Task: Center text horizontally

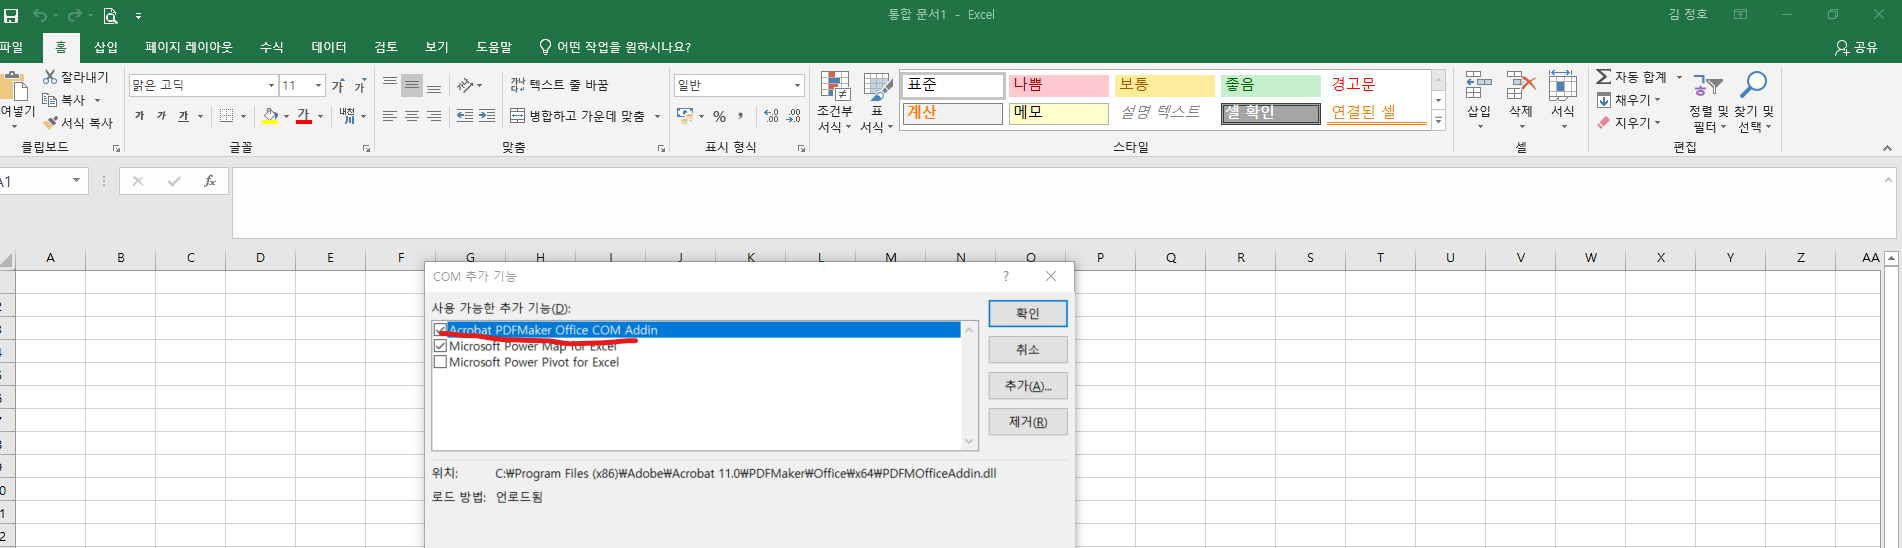Action: point(412,116)
